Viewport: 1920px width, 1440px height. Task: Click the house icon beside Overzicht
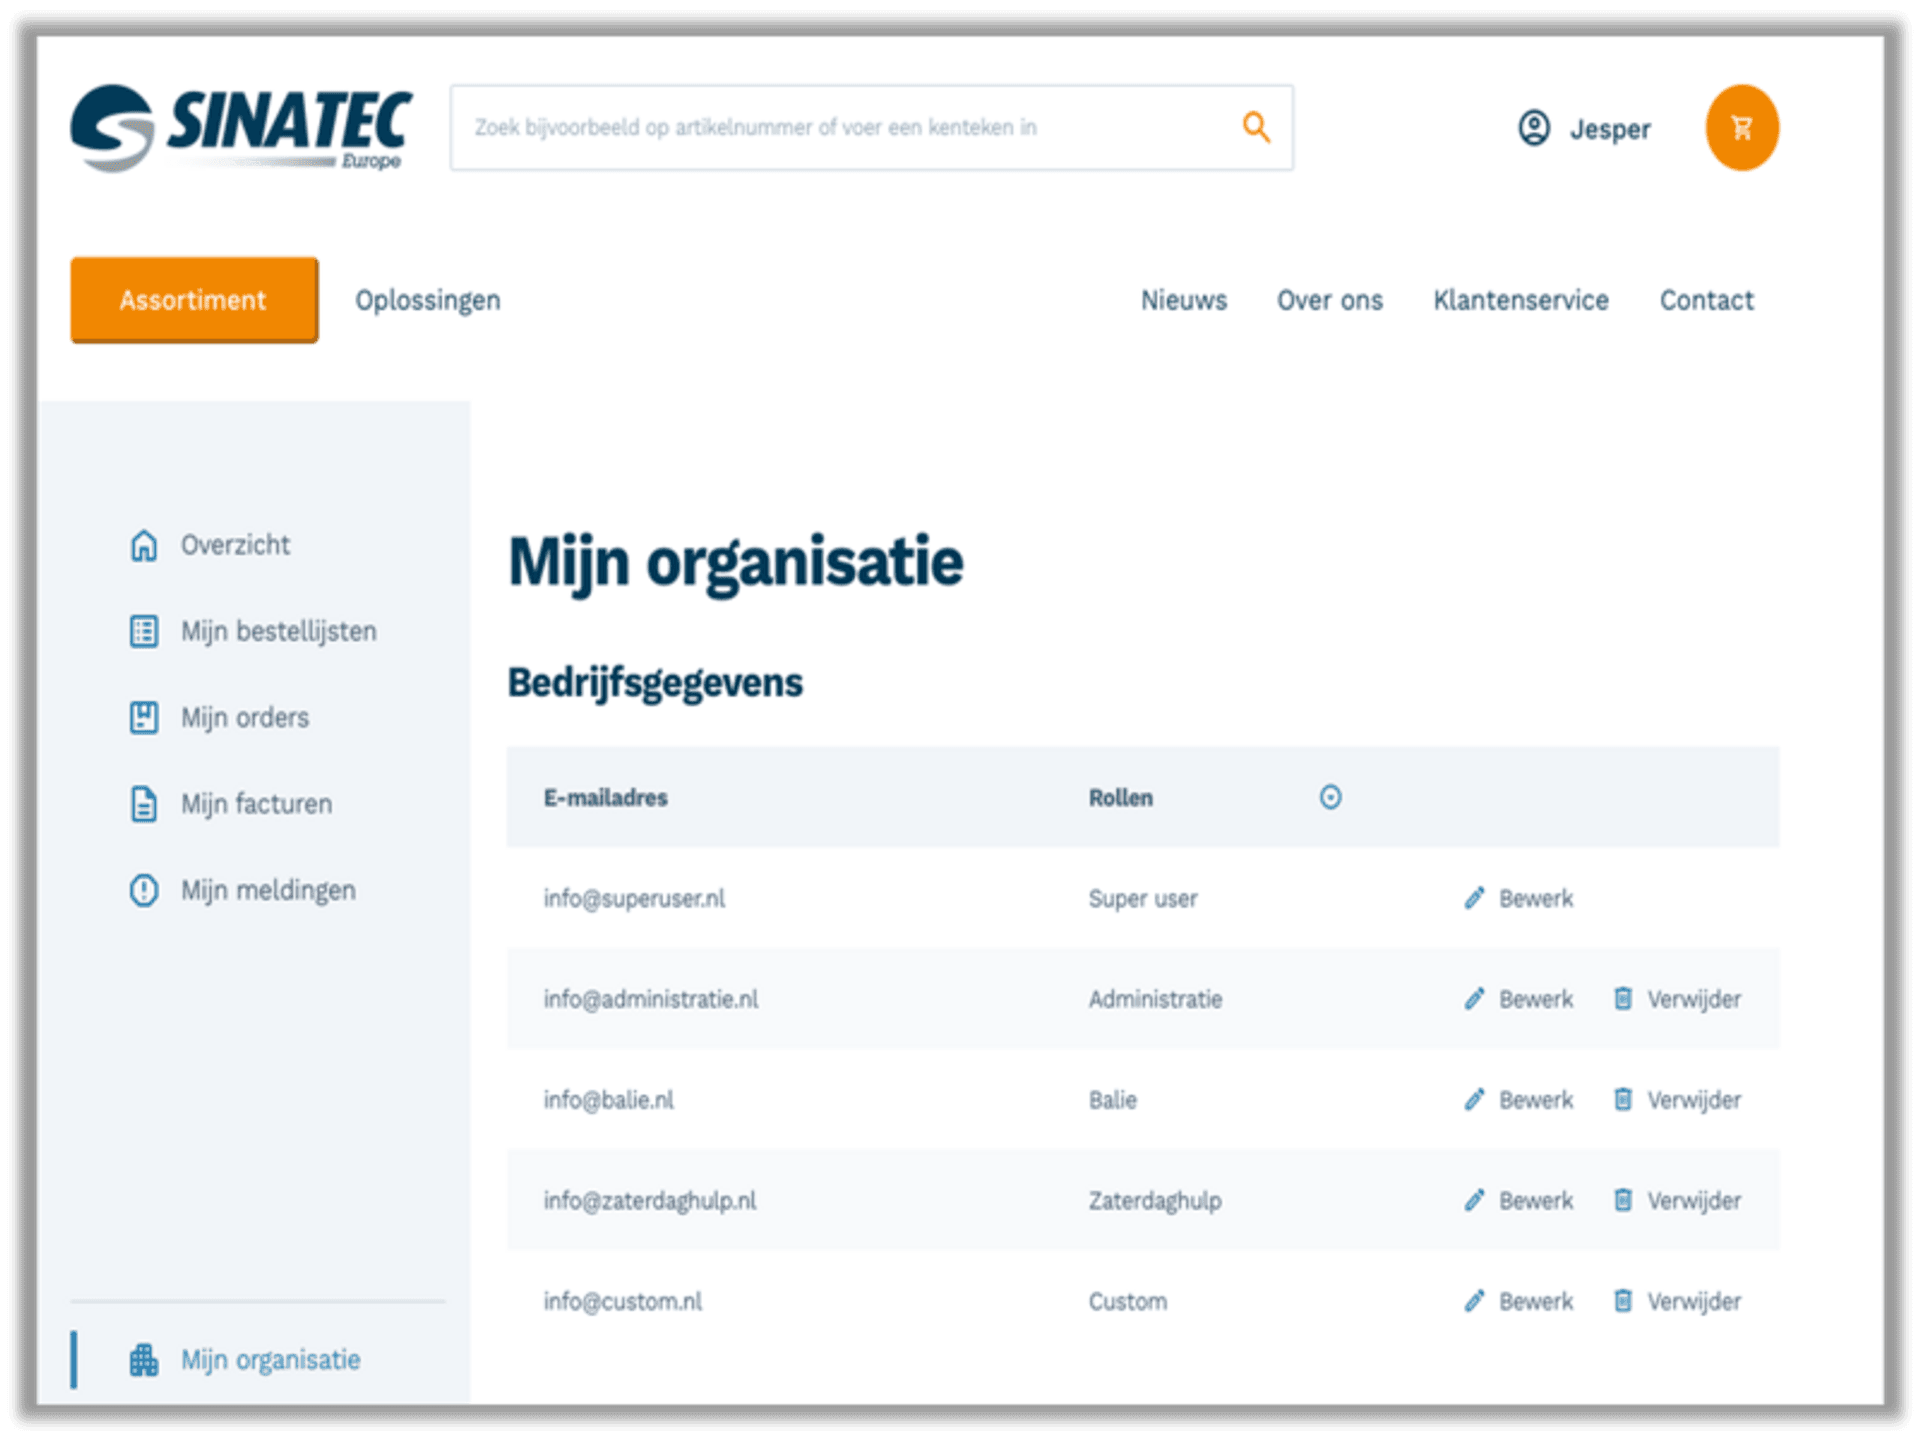pyautogui.click(x=144, y=545)
